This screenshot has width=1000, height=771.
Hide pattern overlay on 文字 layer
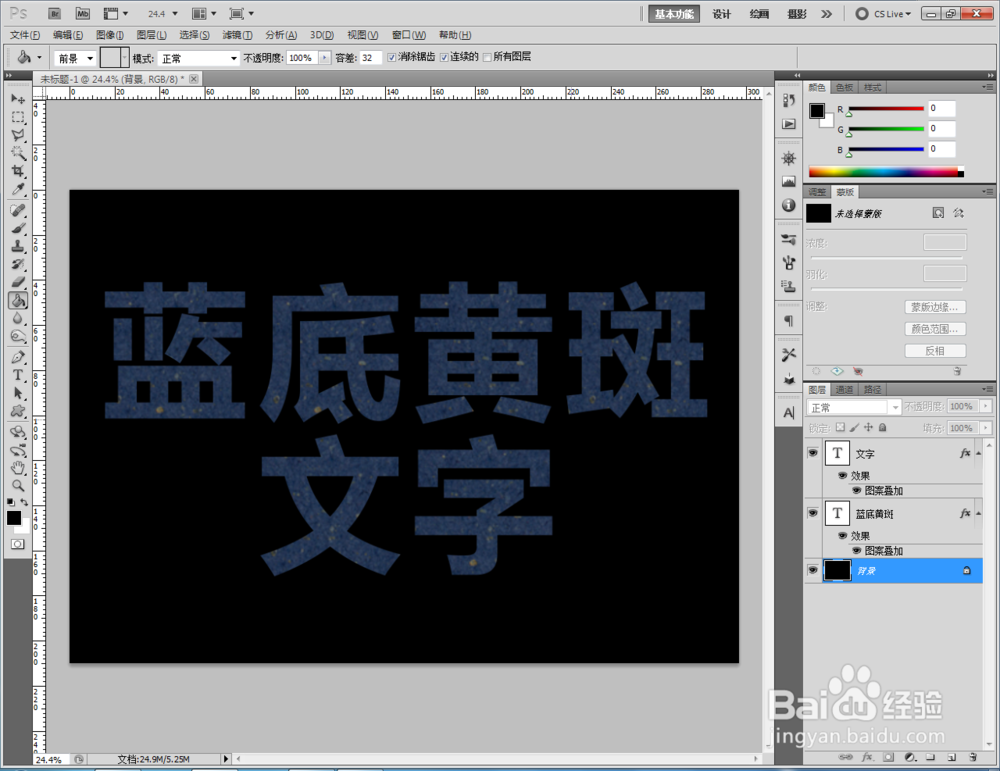coord(857,490)
